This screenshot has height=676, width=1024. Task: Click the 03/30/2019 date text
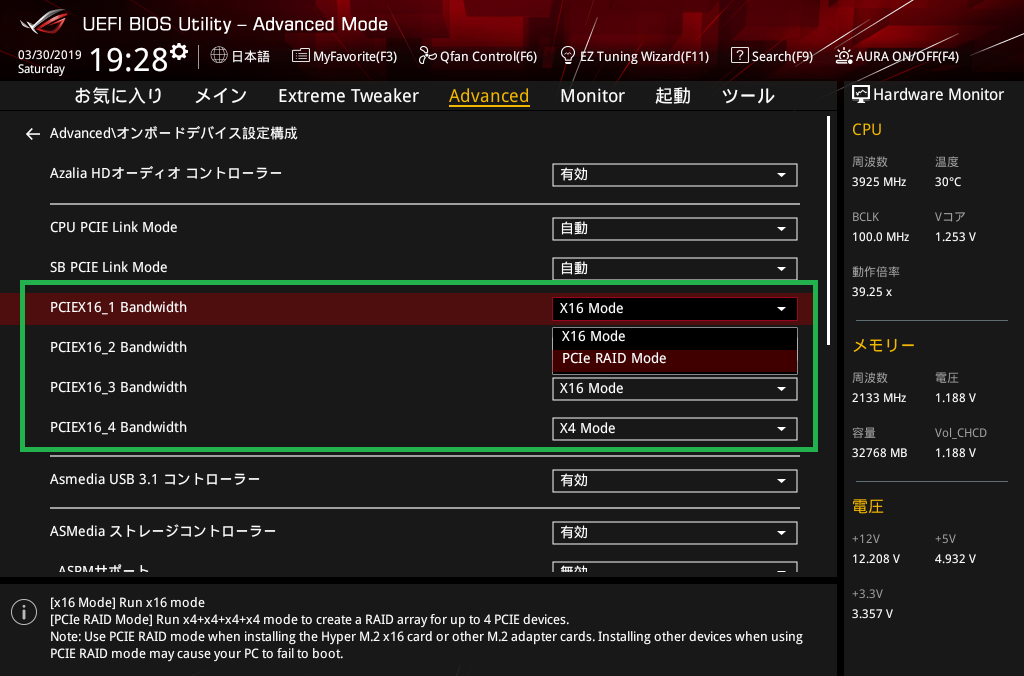coord(49,55)
